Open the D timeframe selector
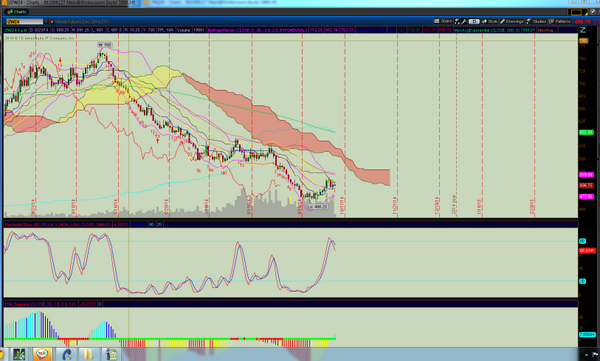This screenshot has height=361, width=600. 474,21
